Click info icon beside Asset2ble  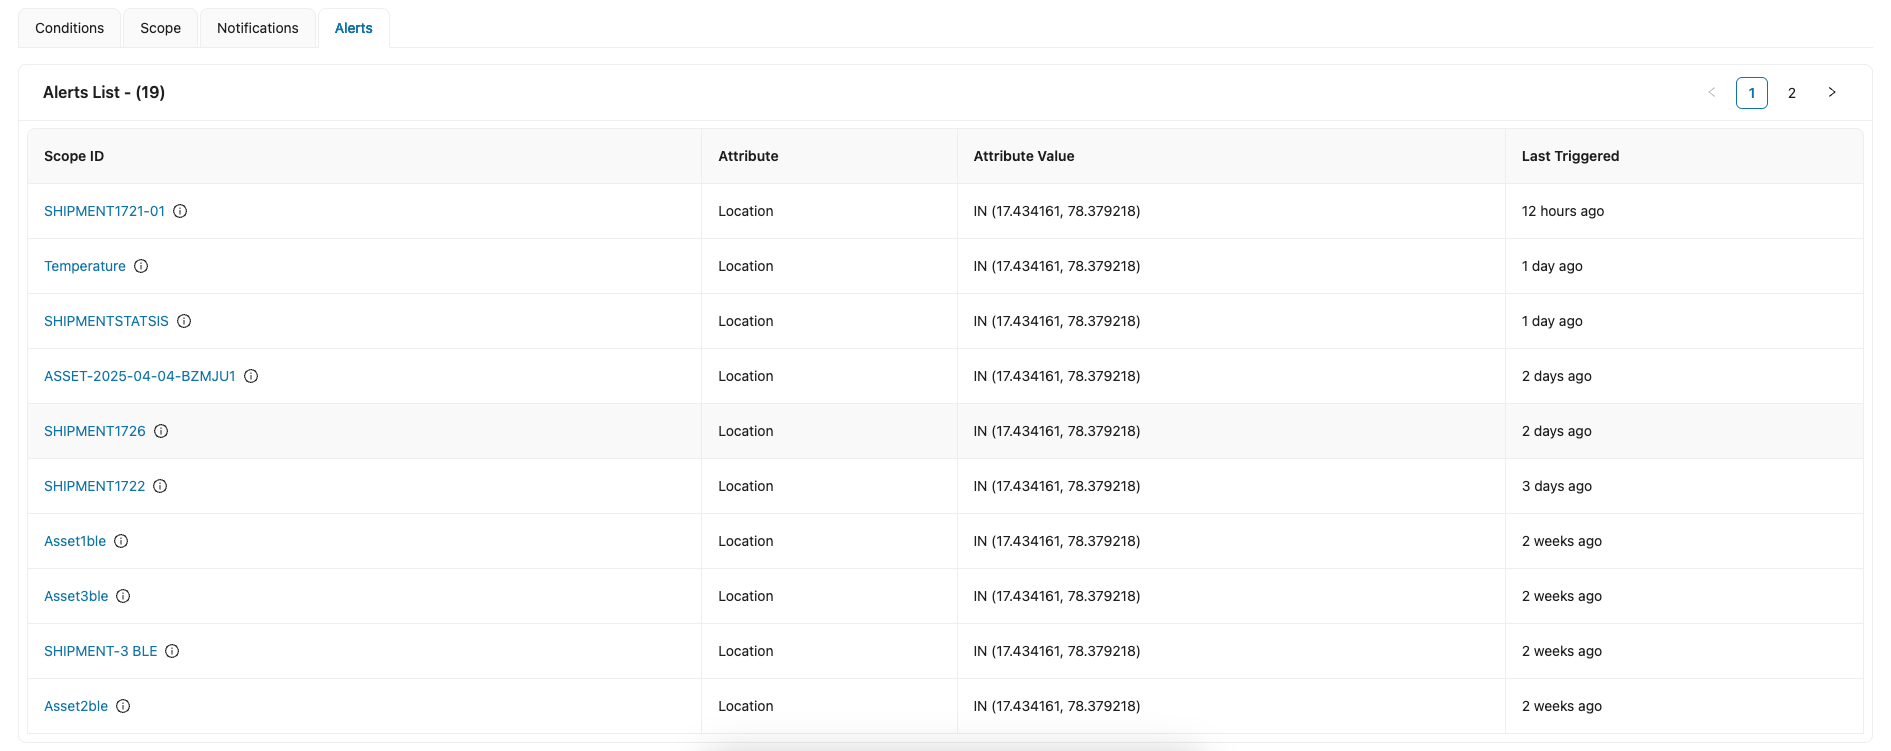tap(123, 706)
